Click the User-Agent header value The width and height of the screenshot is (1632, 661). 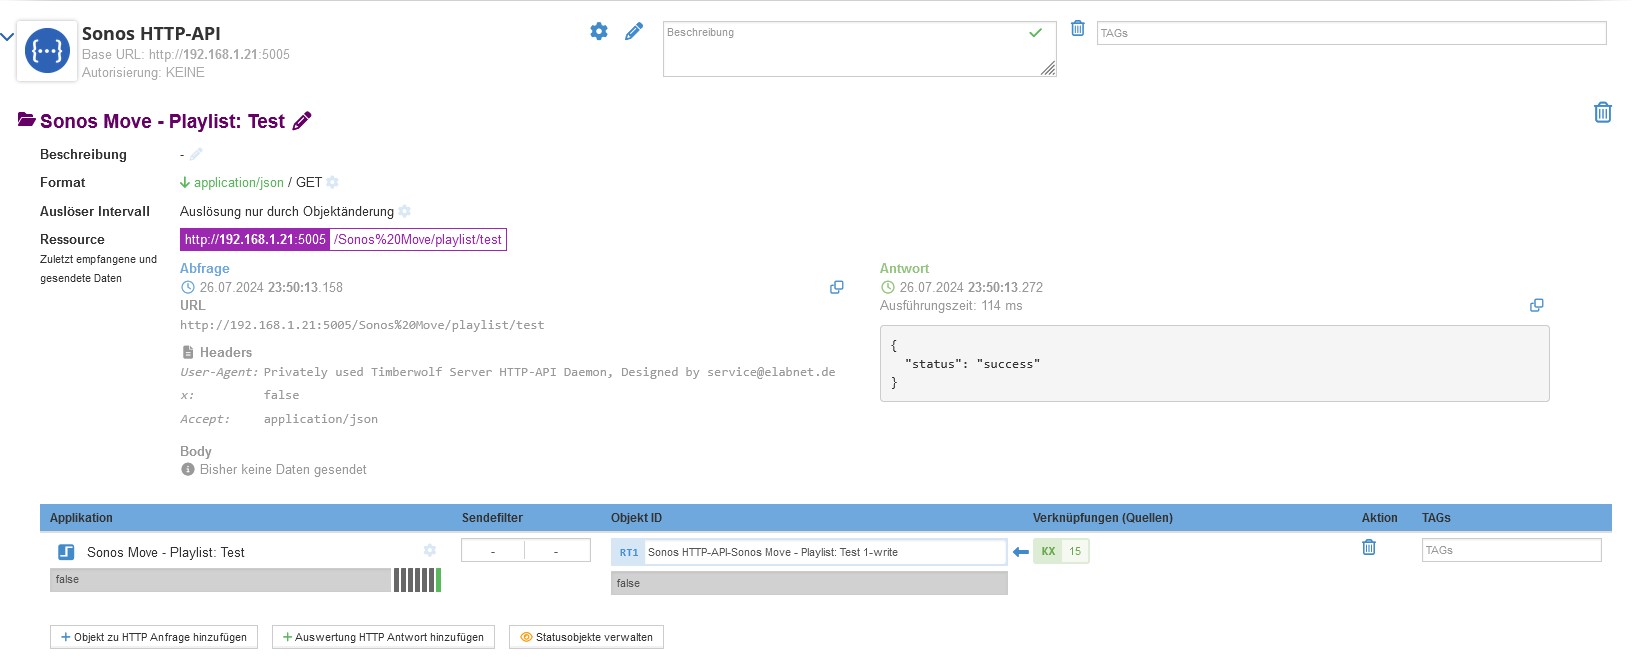point(549,372)
